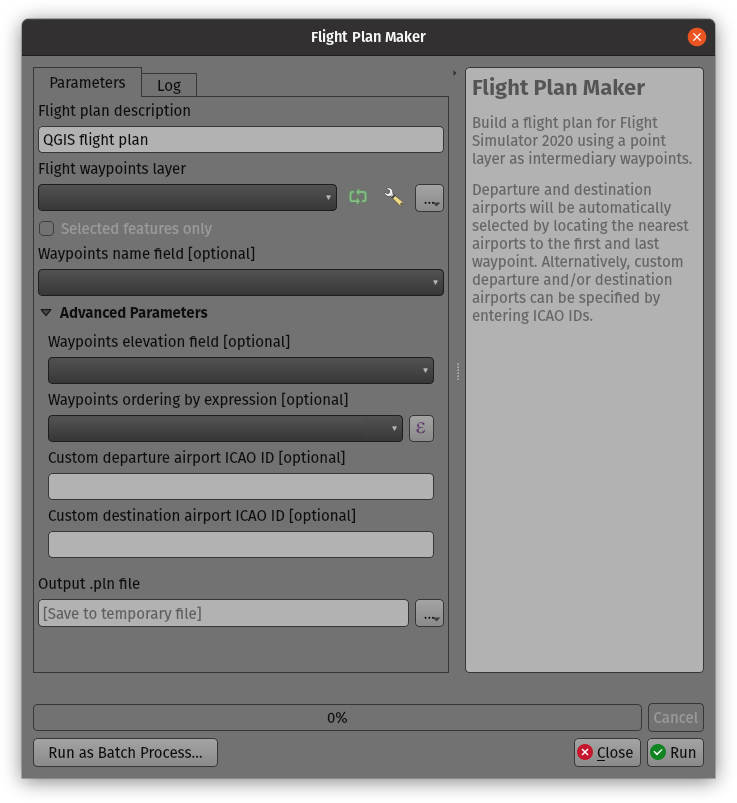Open advanced options wrench icon
The width and height of the screenshot is (737, 803).
coord(393,198)
